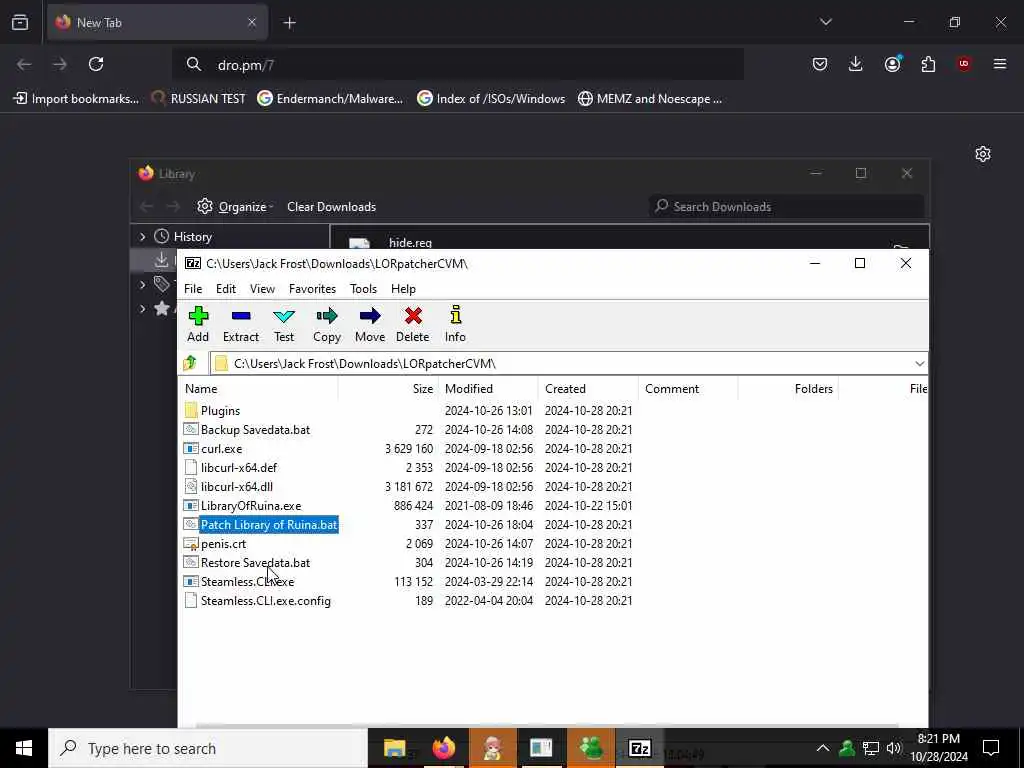The image size is (1024, 768).
Task: Open the Firefox View icon
Action: click(20, 23)
